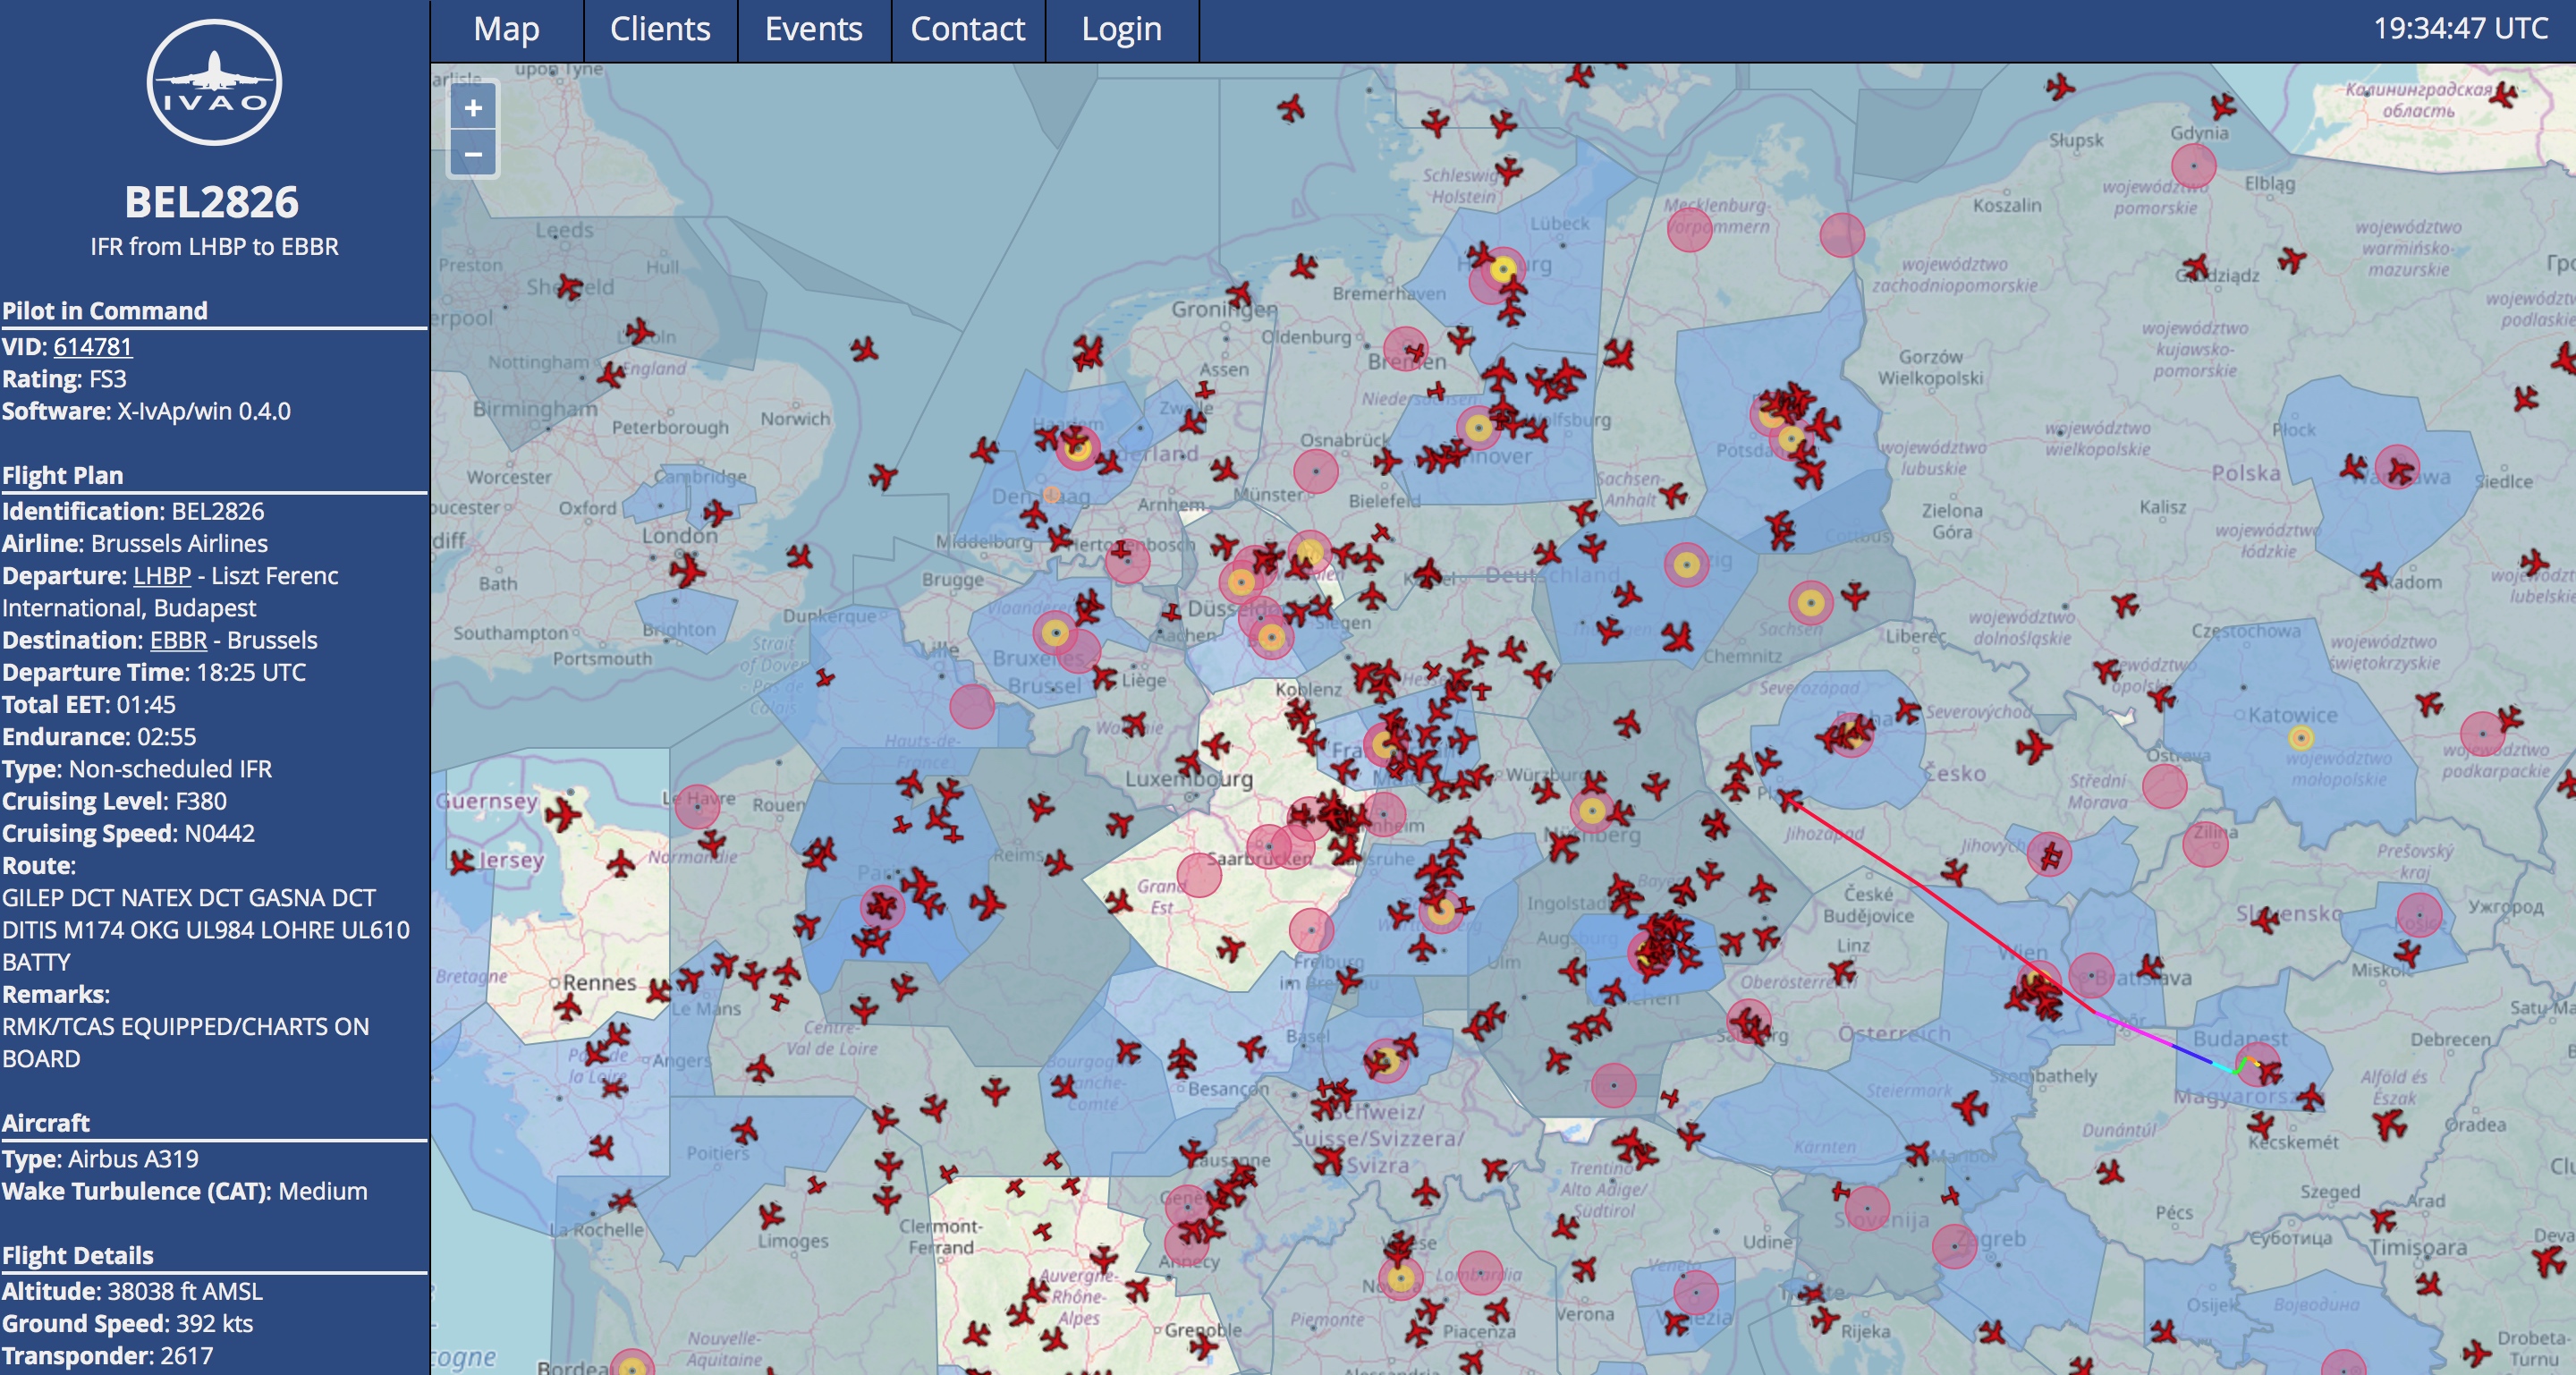2576x1375 pixels.
Task: Click 'Airline: Brussels Airlines' row
Action: pyautogui.click(x=135, y=544)
